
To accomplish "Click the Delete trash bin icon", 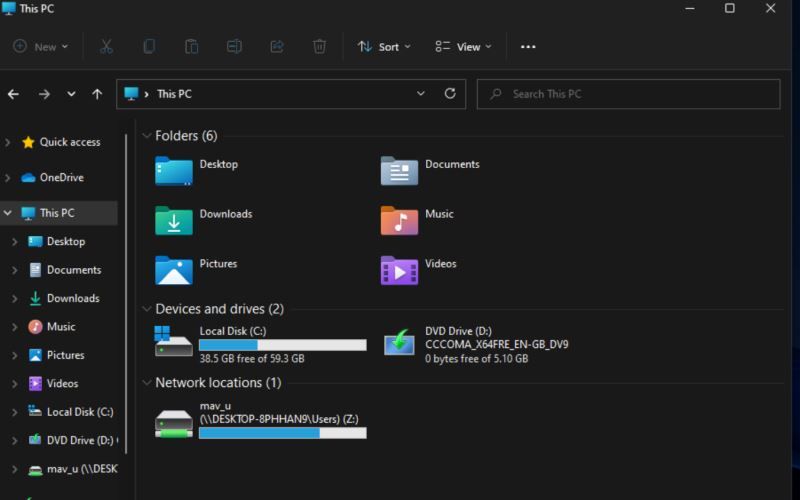I will tap(319, 46).
